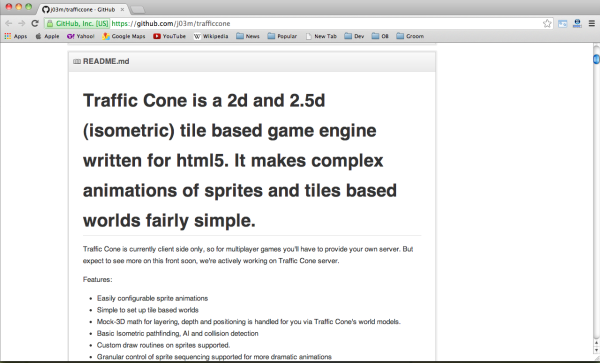This screenshot has height=363, width=600.
Task: Open the Google Maps bookmark
Action: click(124, 36)
